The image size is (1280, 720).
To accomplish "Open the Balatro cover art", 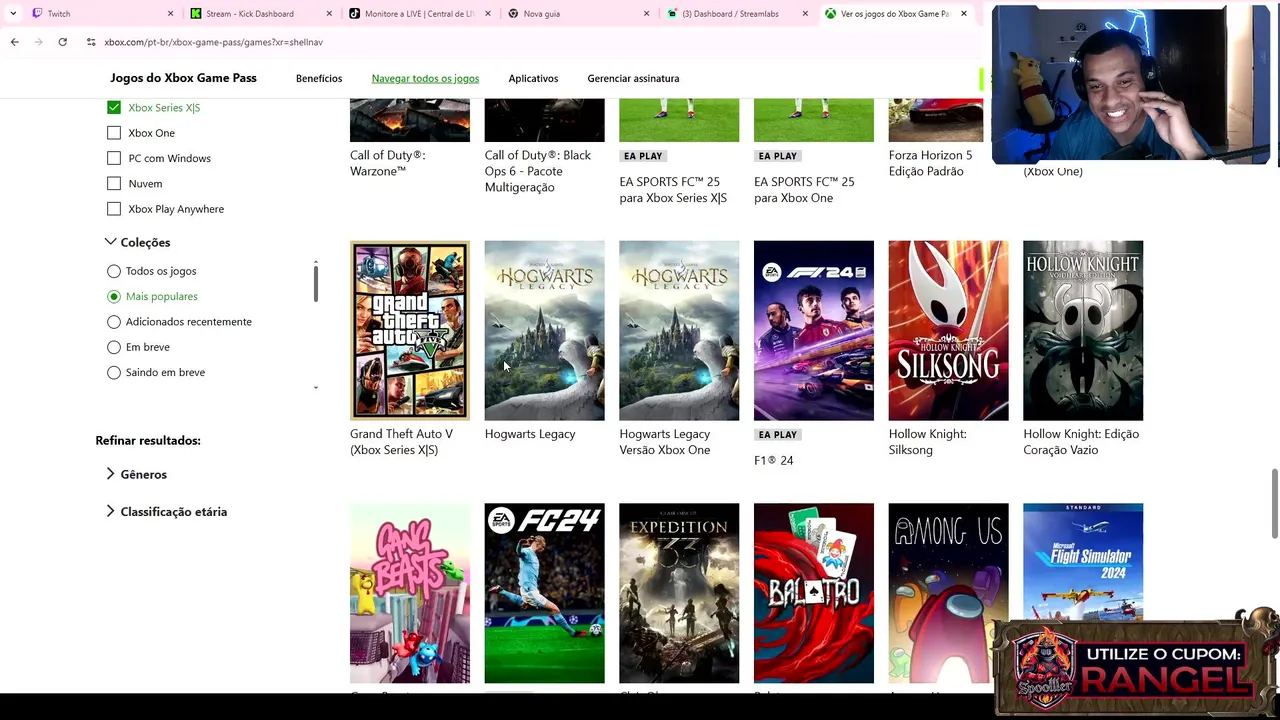I will pyautogui.click(x=814, y=593).
